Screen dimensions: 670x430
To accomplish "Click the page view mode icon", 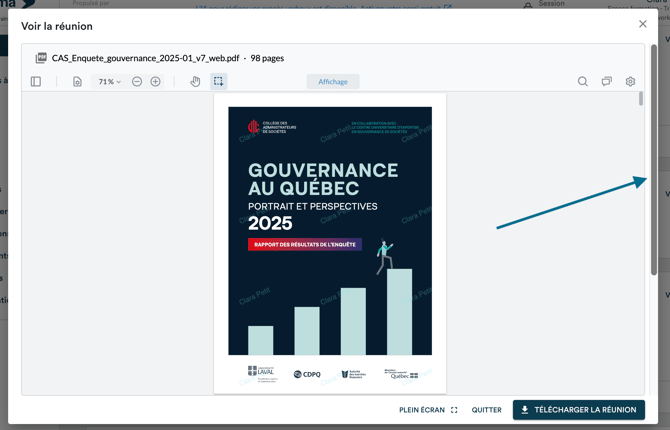I will point(77,82).
